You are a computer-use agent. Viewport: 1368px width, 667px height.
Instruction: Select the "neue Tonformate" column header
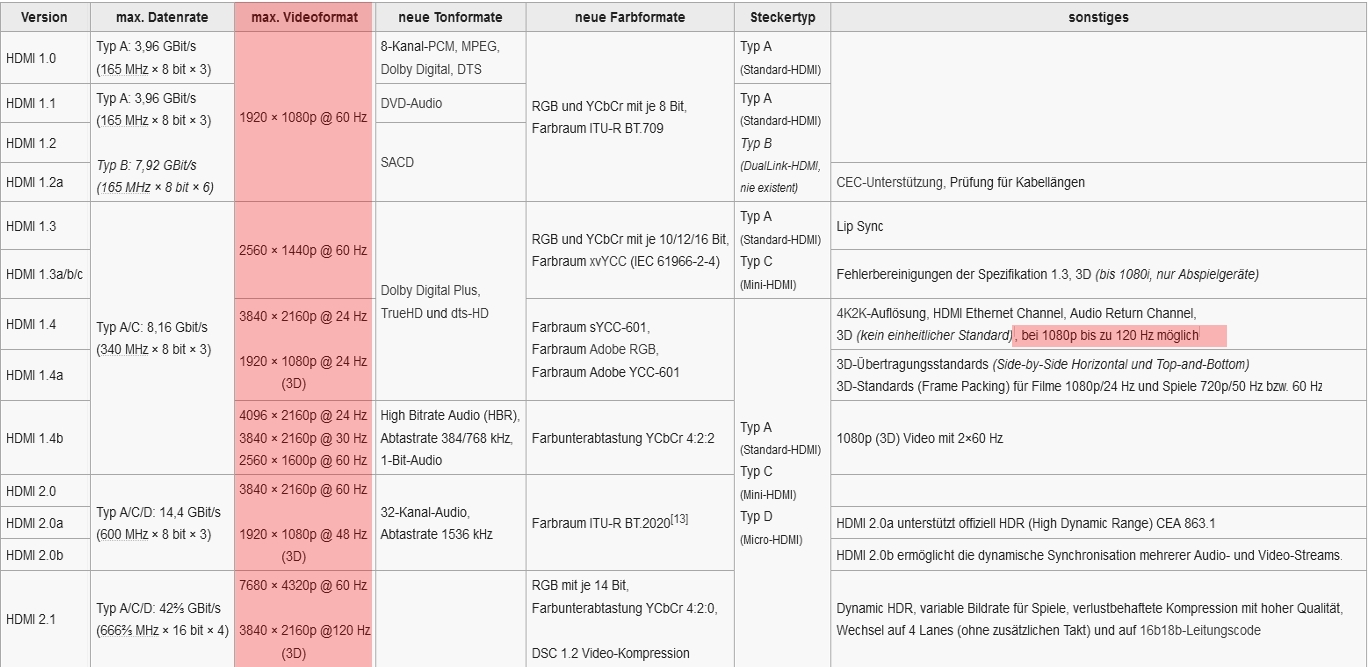pyautogui.click(x=449, y=17)
